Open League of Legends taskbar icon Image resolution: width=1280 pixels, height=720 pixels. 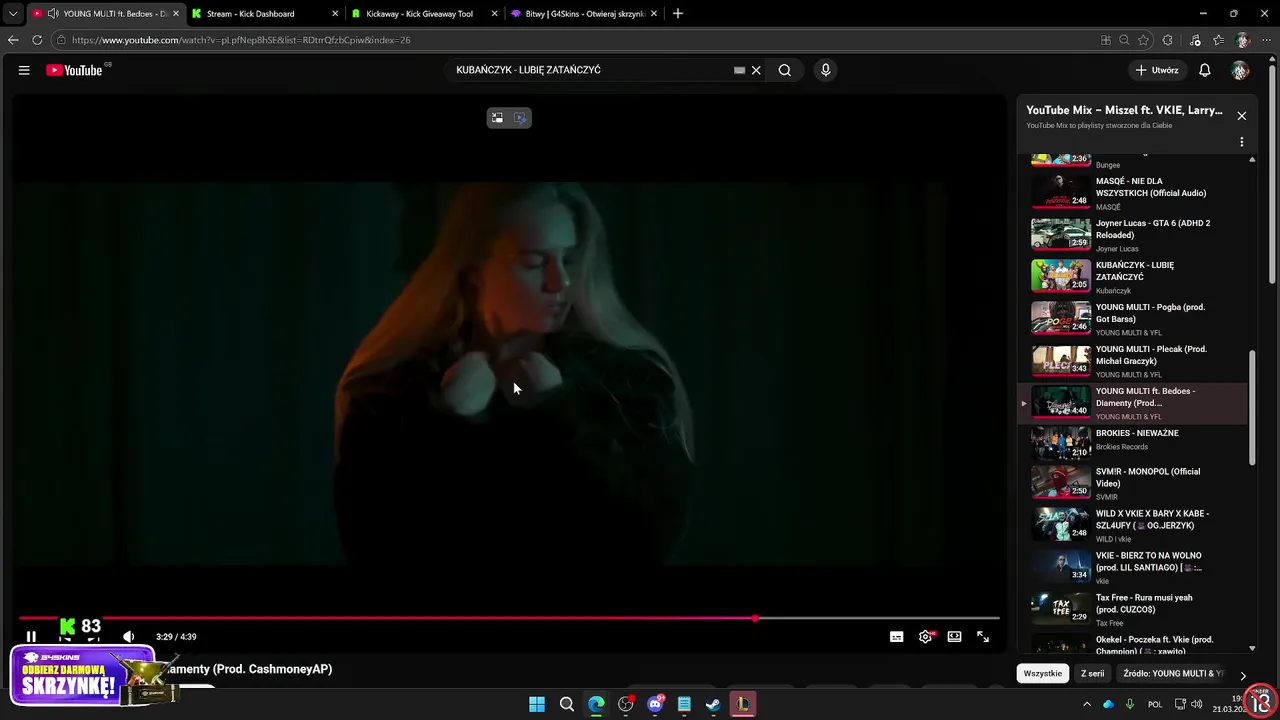pyautogui.click(x=743, y=704)
